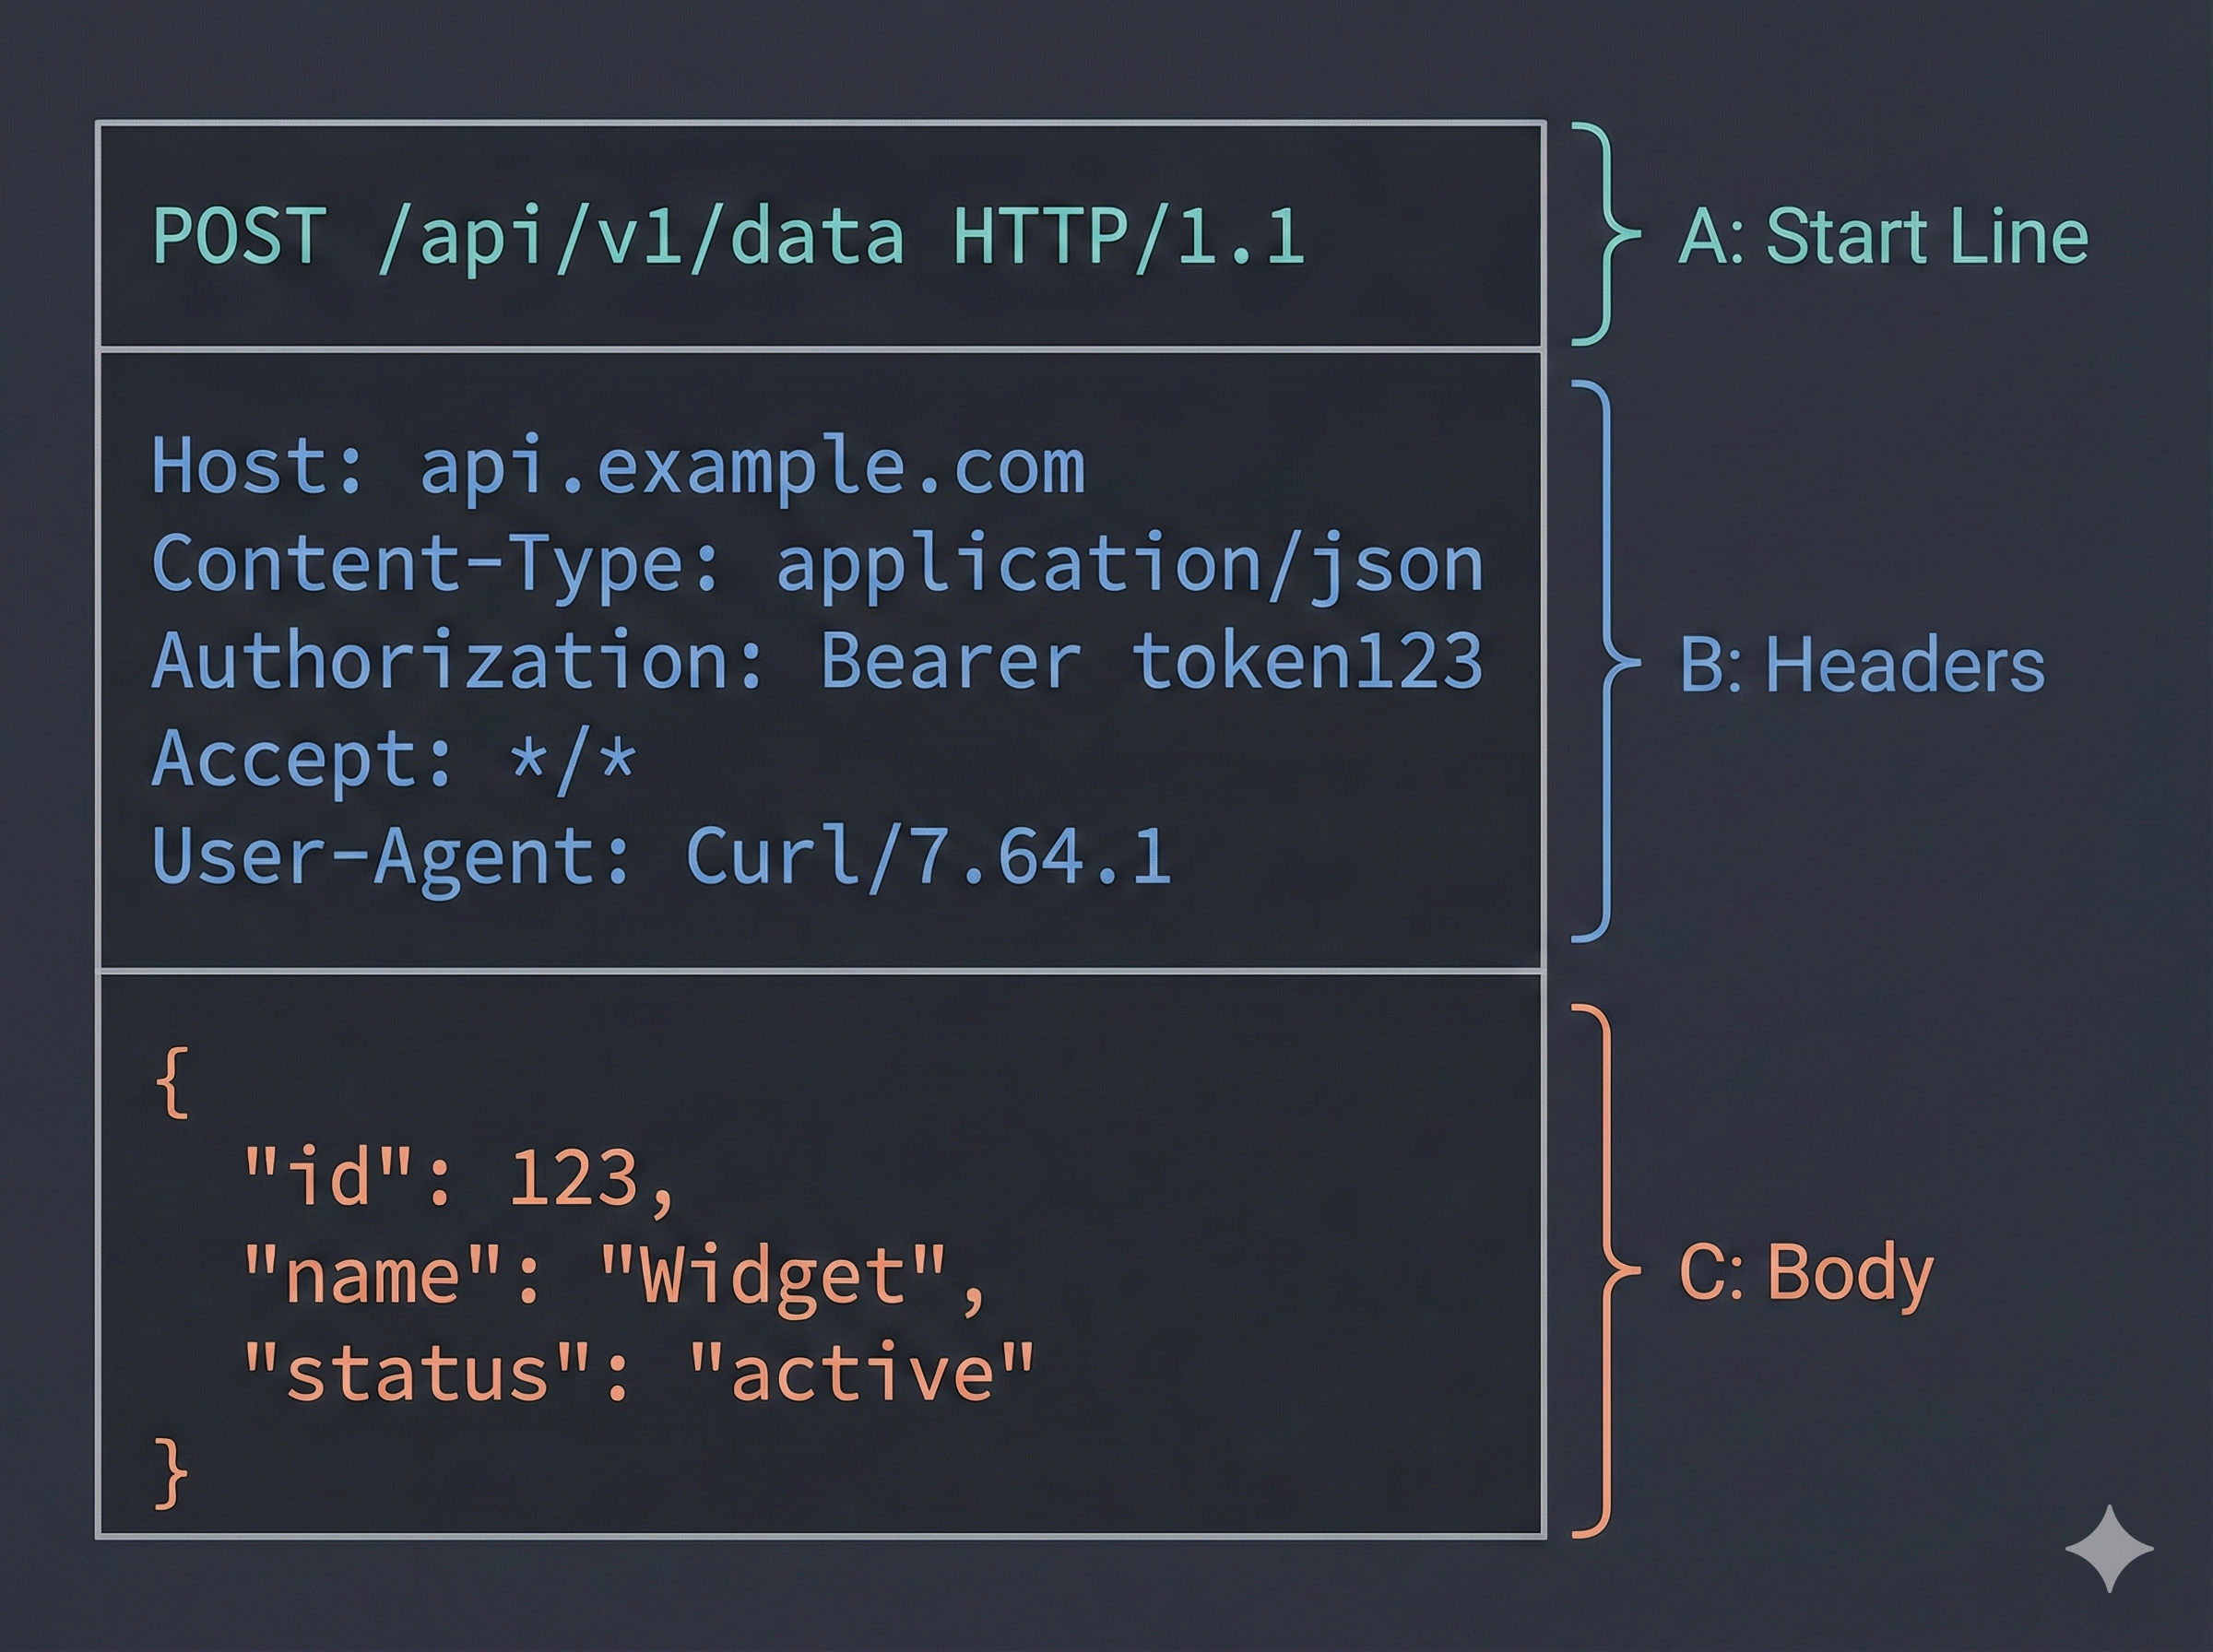This screenshot has height=1652, width=2213.
Task: Select the "C: Body" label
Action: (x=1806, y=1273)
